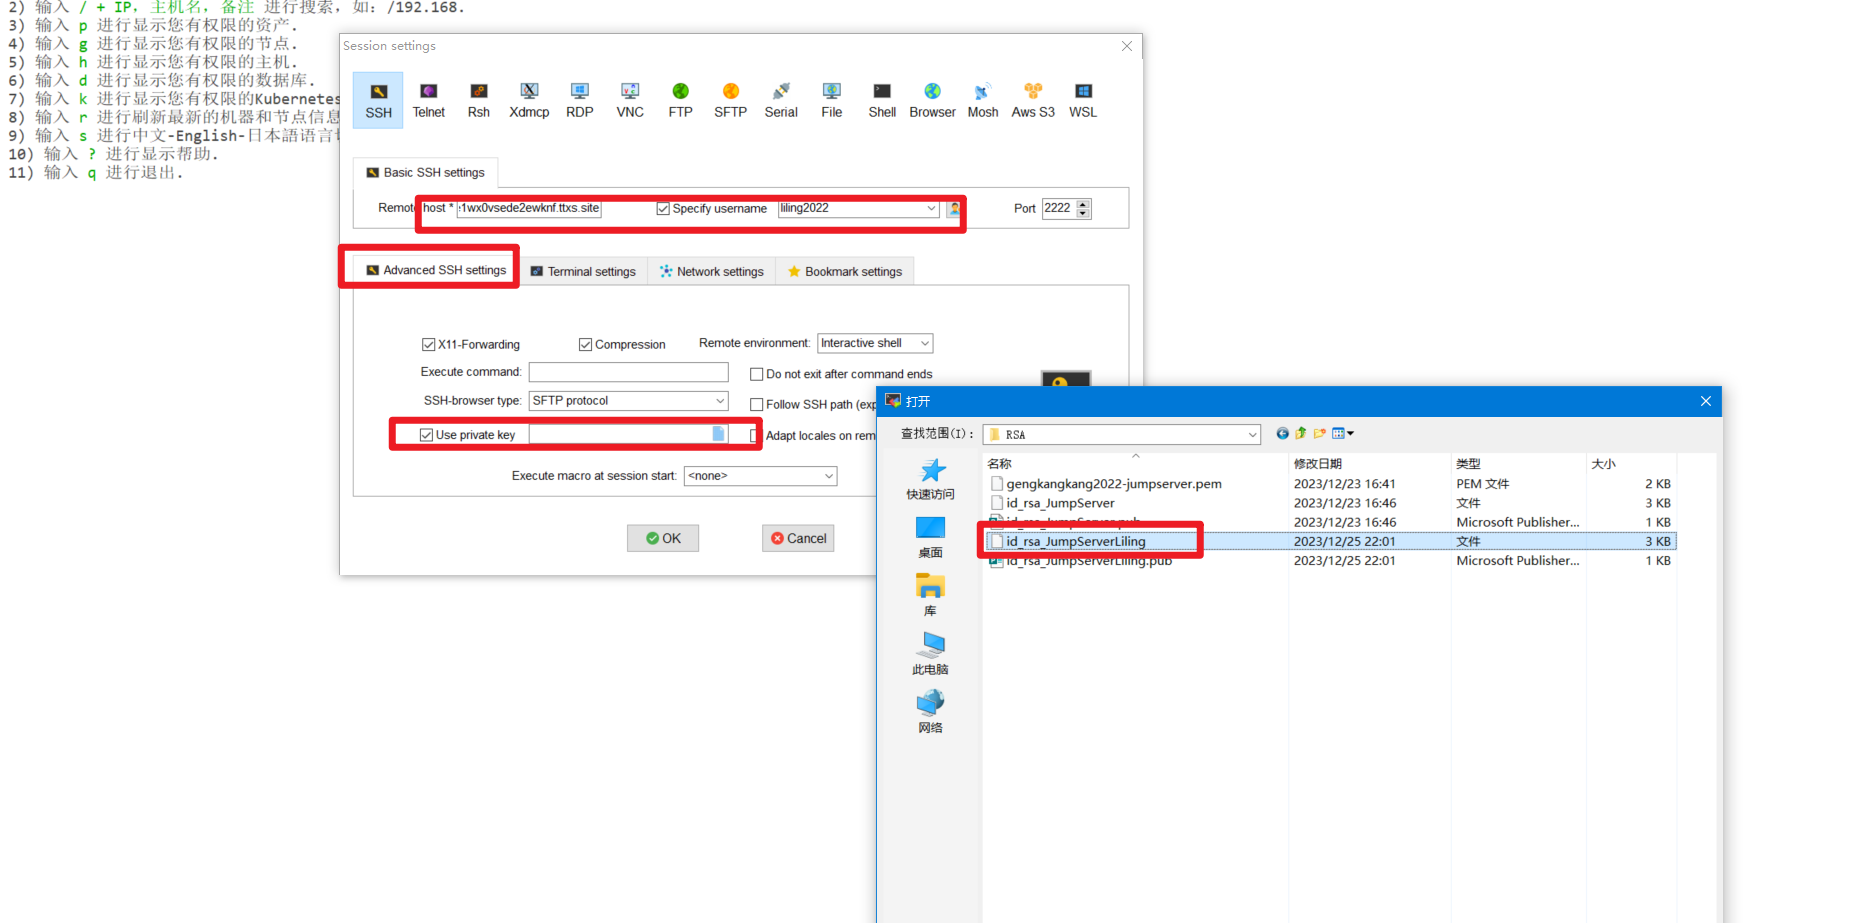
Task: Open the Network settings tab
Action: (711, 271)
